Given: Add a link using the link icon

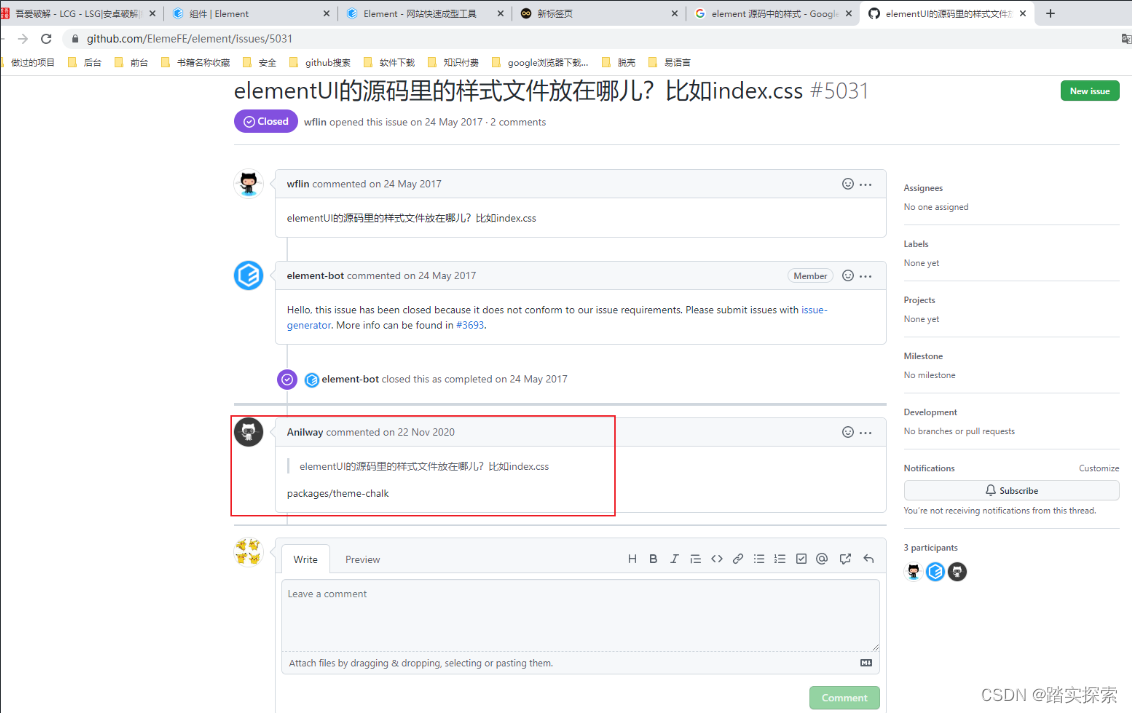Looking at the screenshot, I should click(x=737, y=559).
